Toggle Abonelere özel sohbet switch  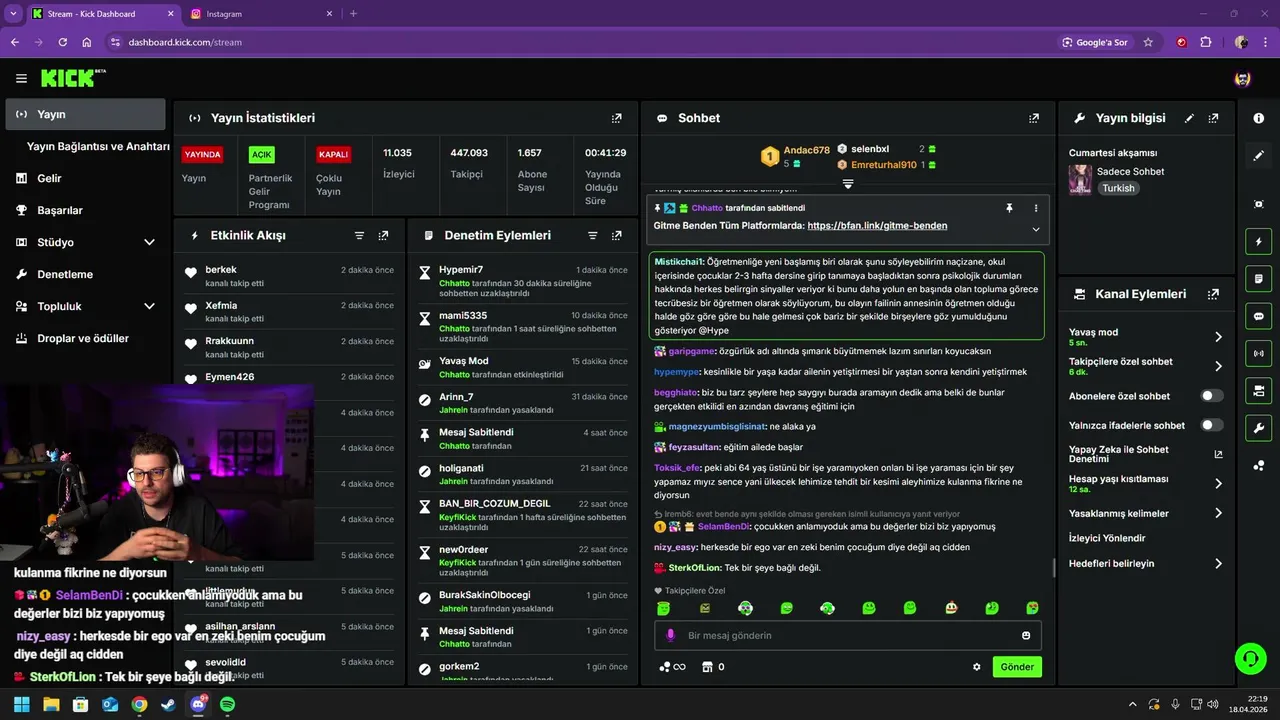pos(1212,396)
